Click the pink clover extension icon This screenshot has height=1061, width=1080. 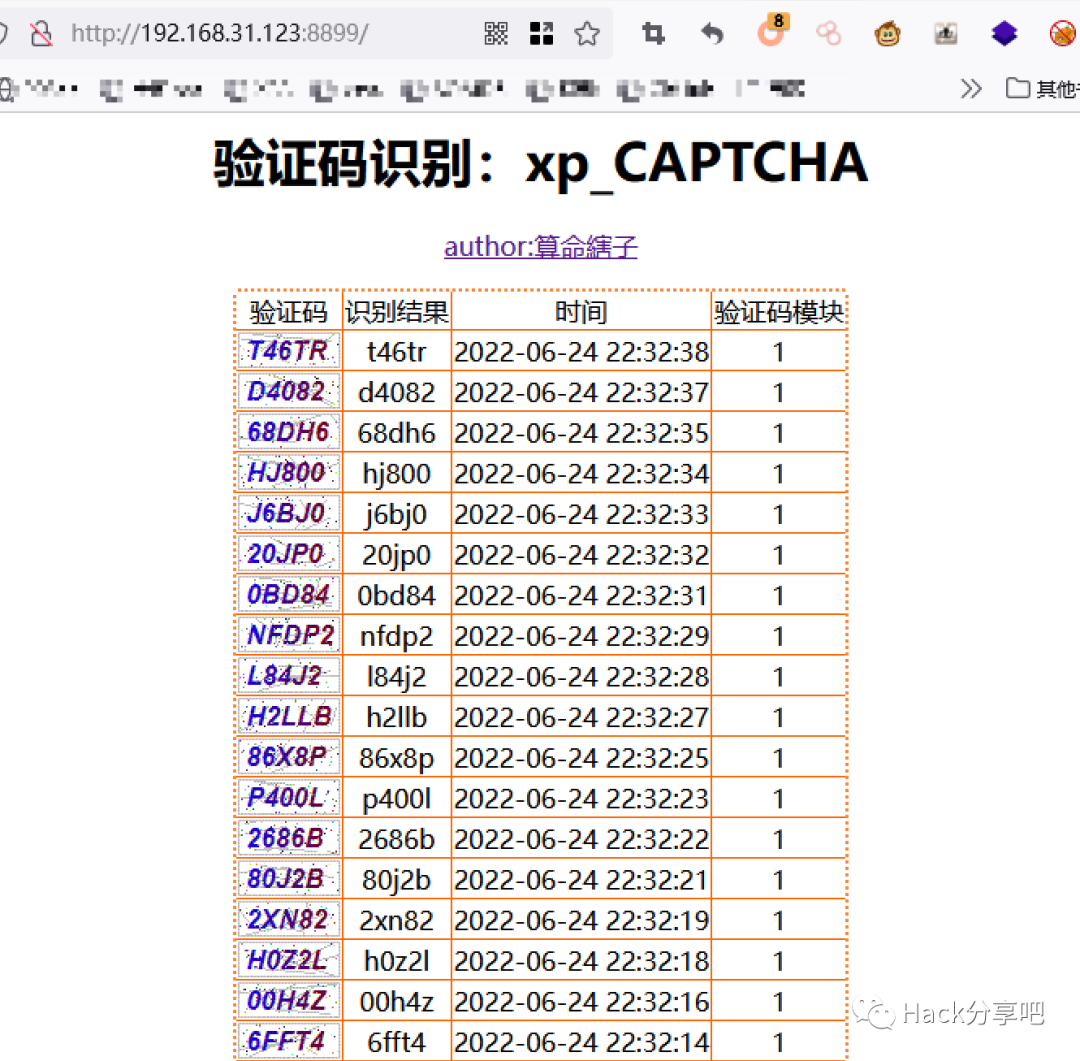(829, 33)
